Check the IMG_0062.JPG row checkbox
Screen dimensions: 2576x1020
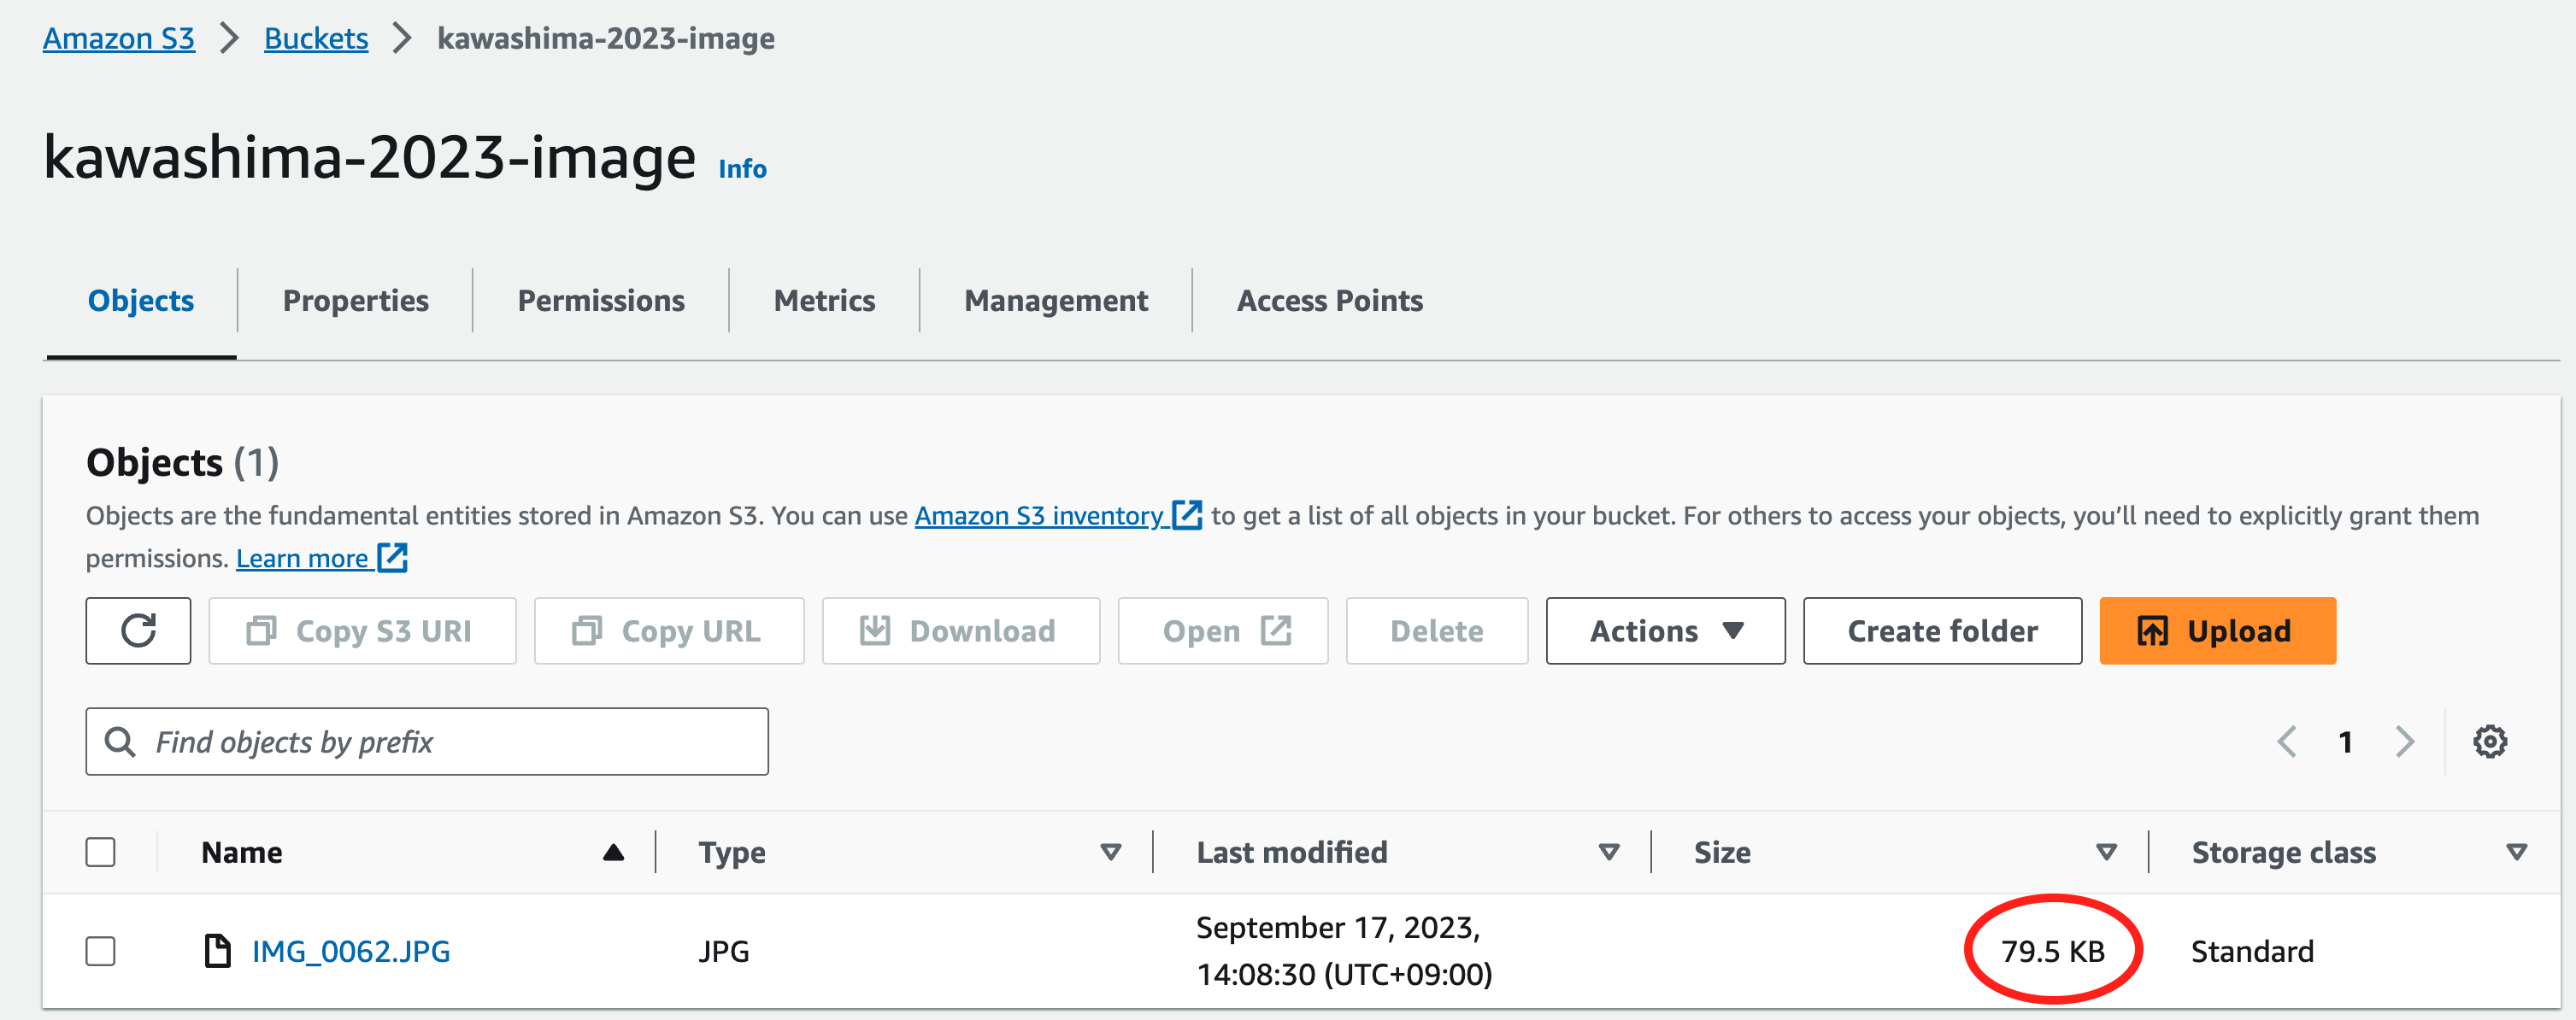(100, 951)
